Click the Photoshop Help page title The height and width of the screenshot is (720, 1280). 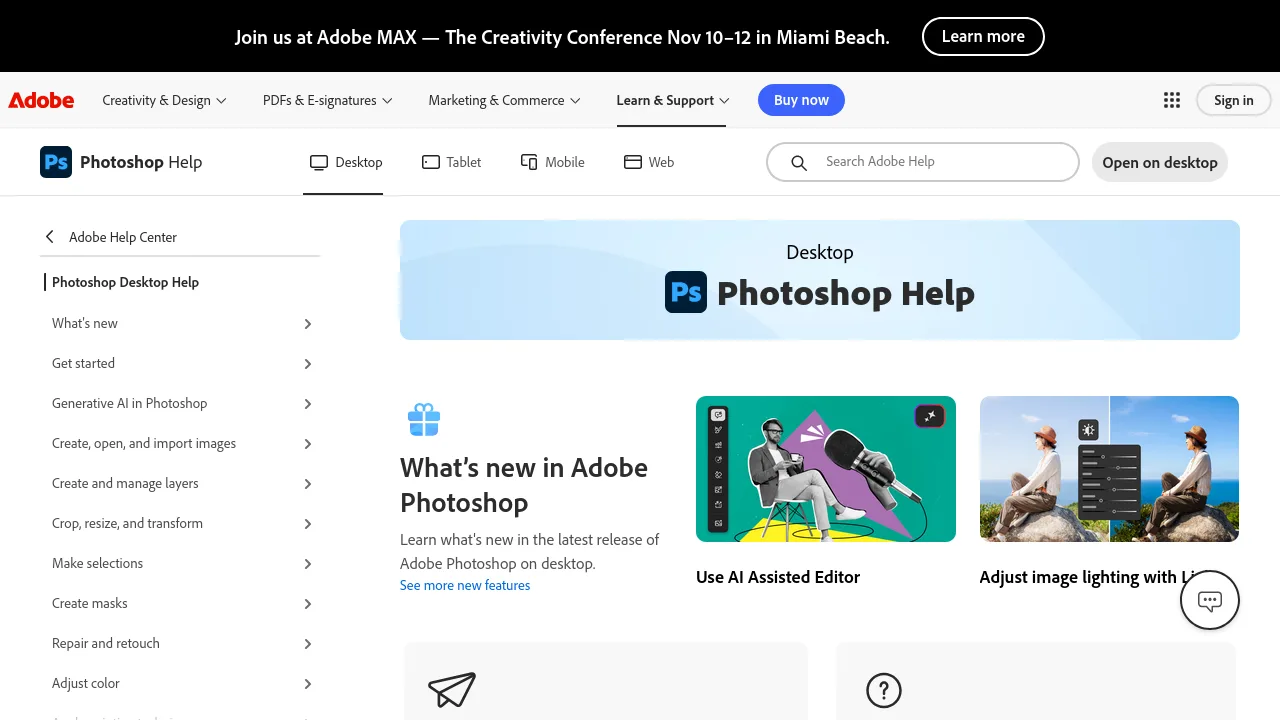(x=846, y=293)
